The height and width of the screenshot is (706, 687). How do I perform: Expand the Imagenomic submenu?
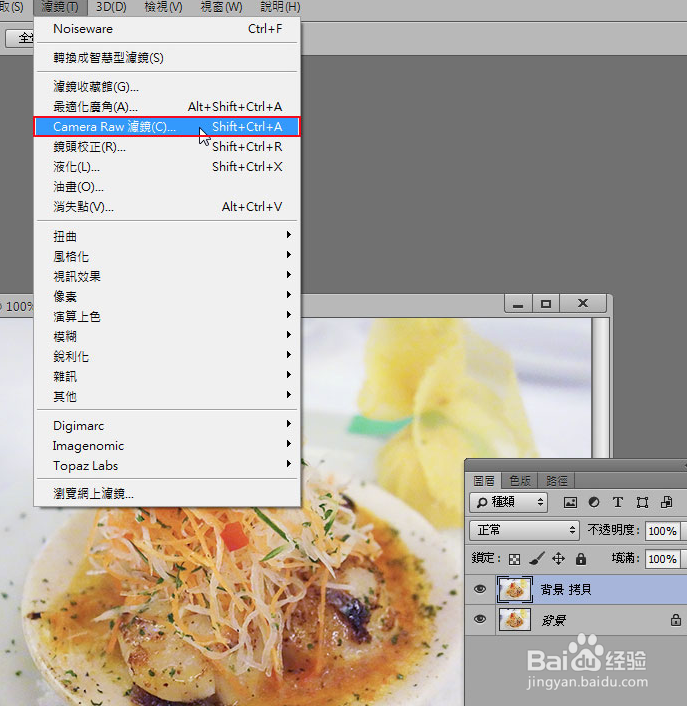pos(167,446)
